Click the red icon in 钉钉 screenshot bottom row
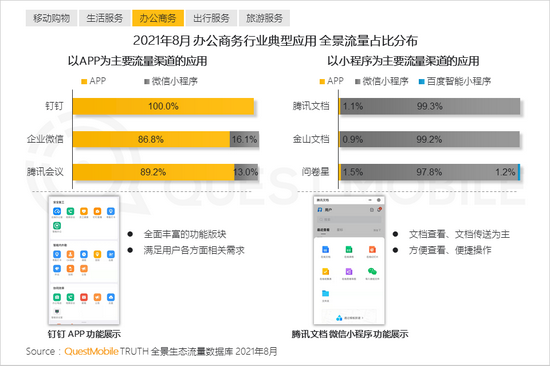The image size is (550, 366). click(84, 297)
